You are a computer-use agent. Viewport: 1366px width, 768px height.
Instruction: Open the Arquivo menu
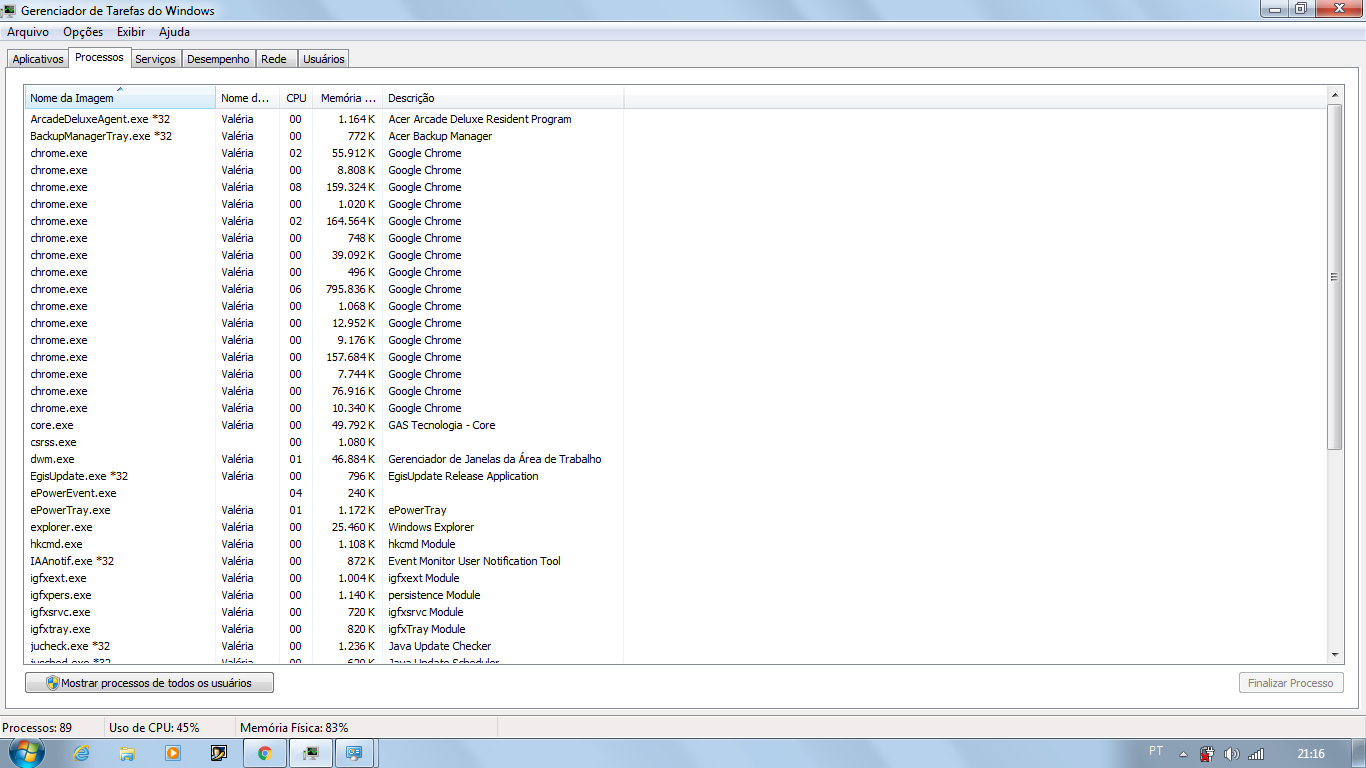(x=28, y=32)
